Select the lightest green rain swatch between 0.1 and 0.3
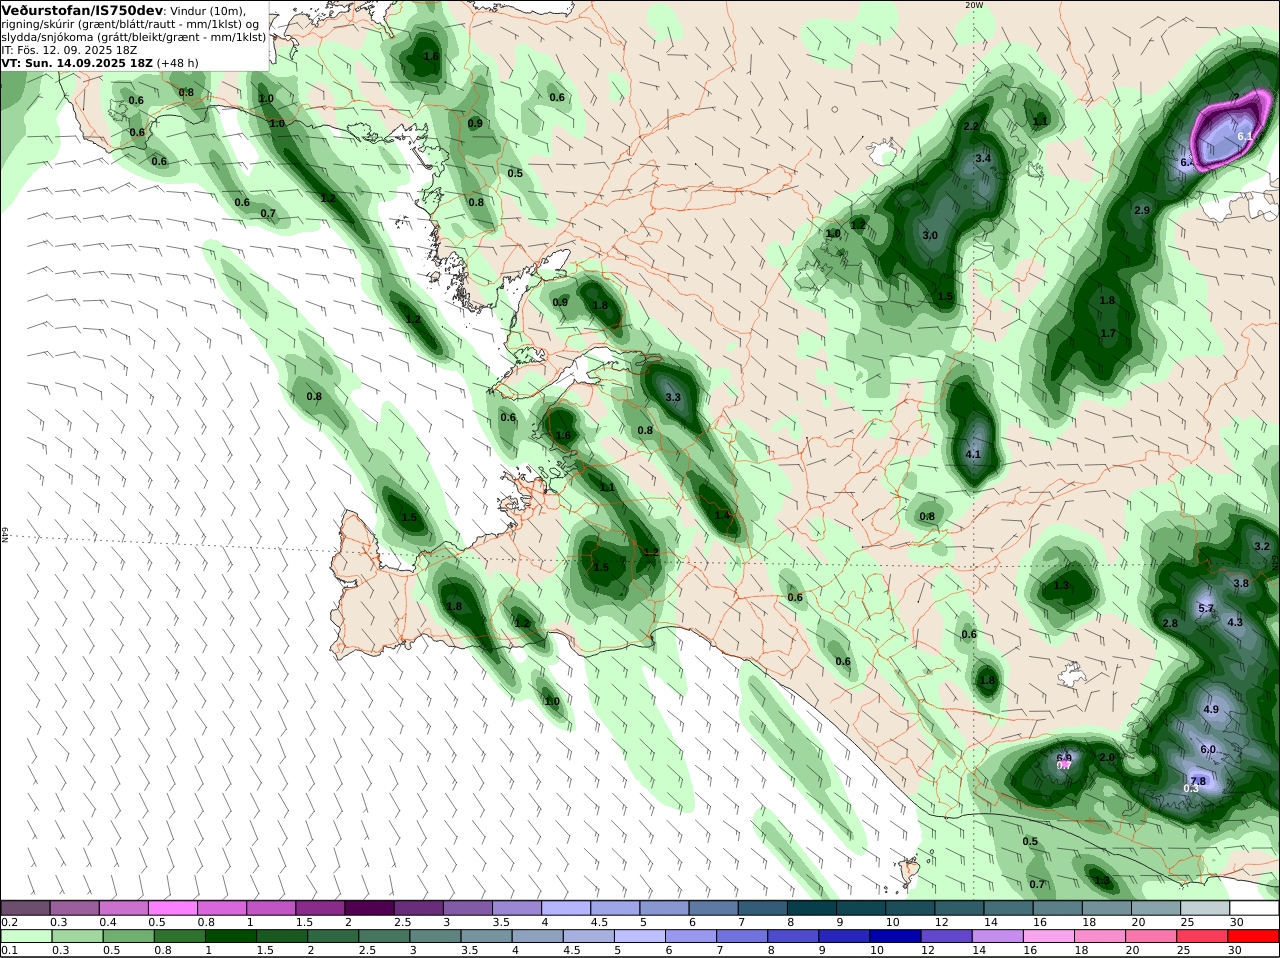This screenshot has height=958, width=1280. pyautogui.click(x=26, y=936)
